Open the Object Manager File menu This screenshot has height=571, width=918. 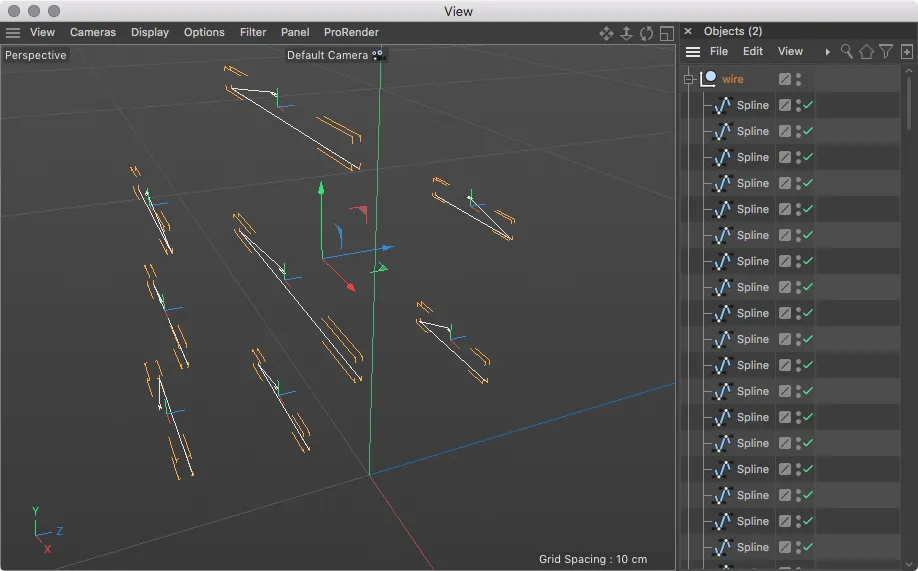coord(719,51)
